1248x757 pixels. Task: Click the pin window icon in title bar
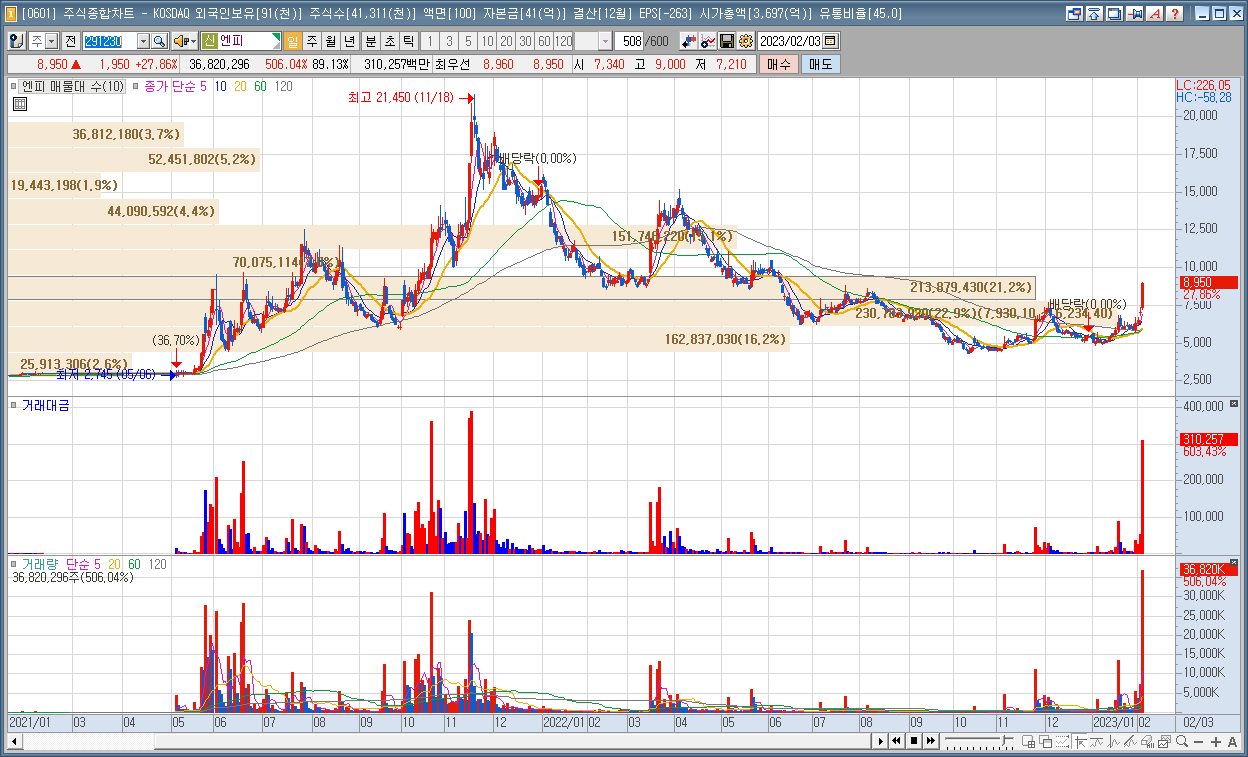1135,14
